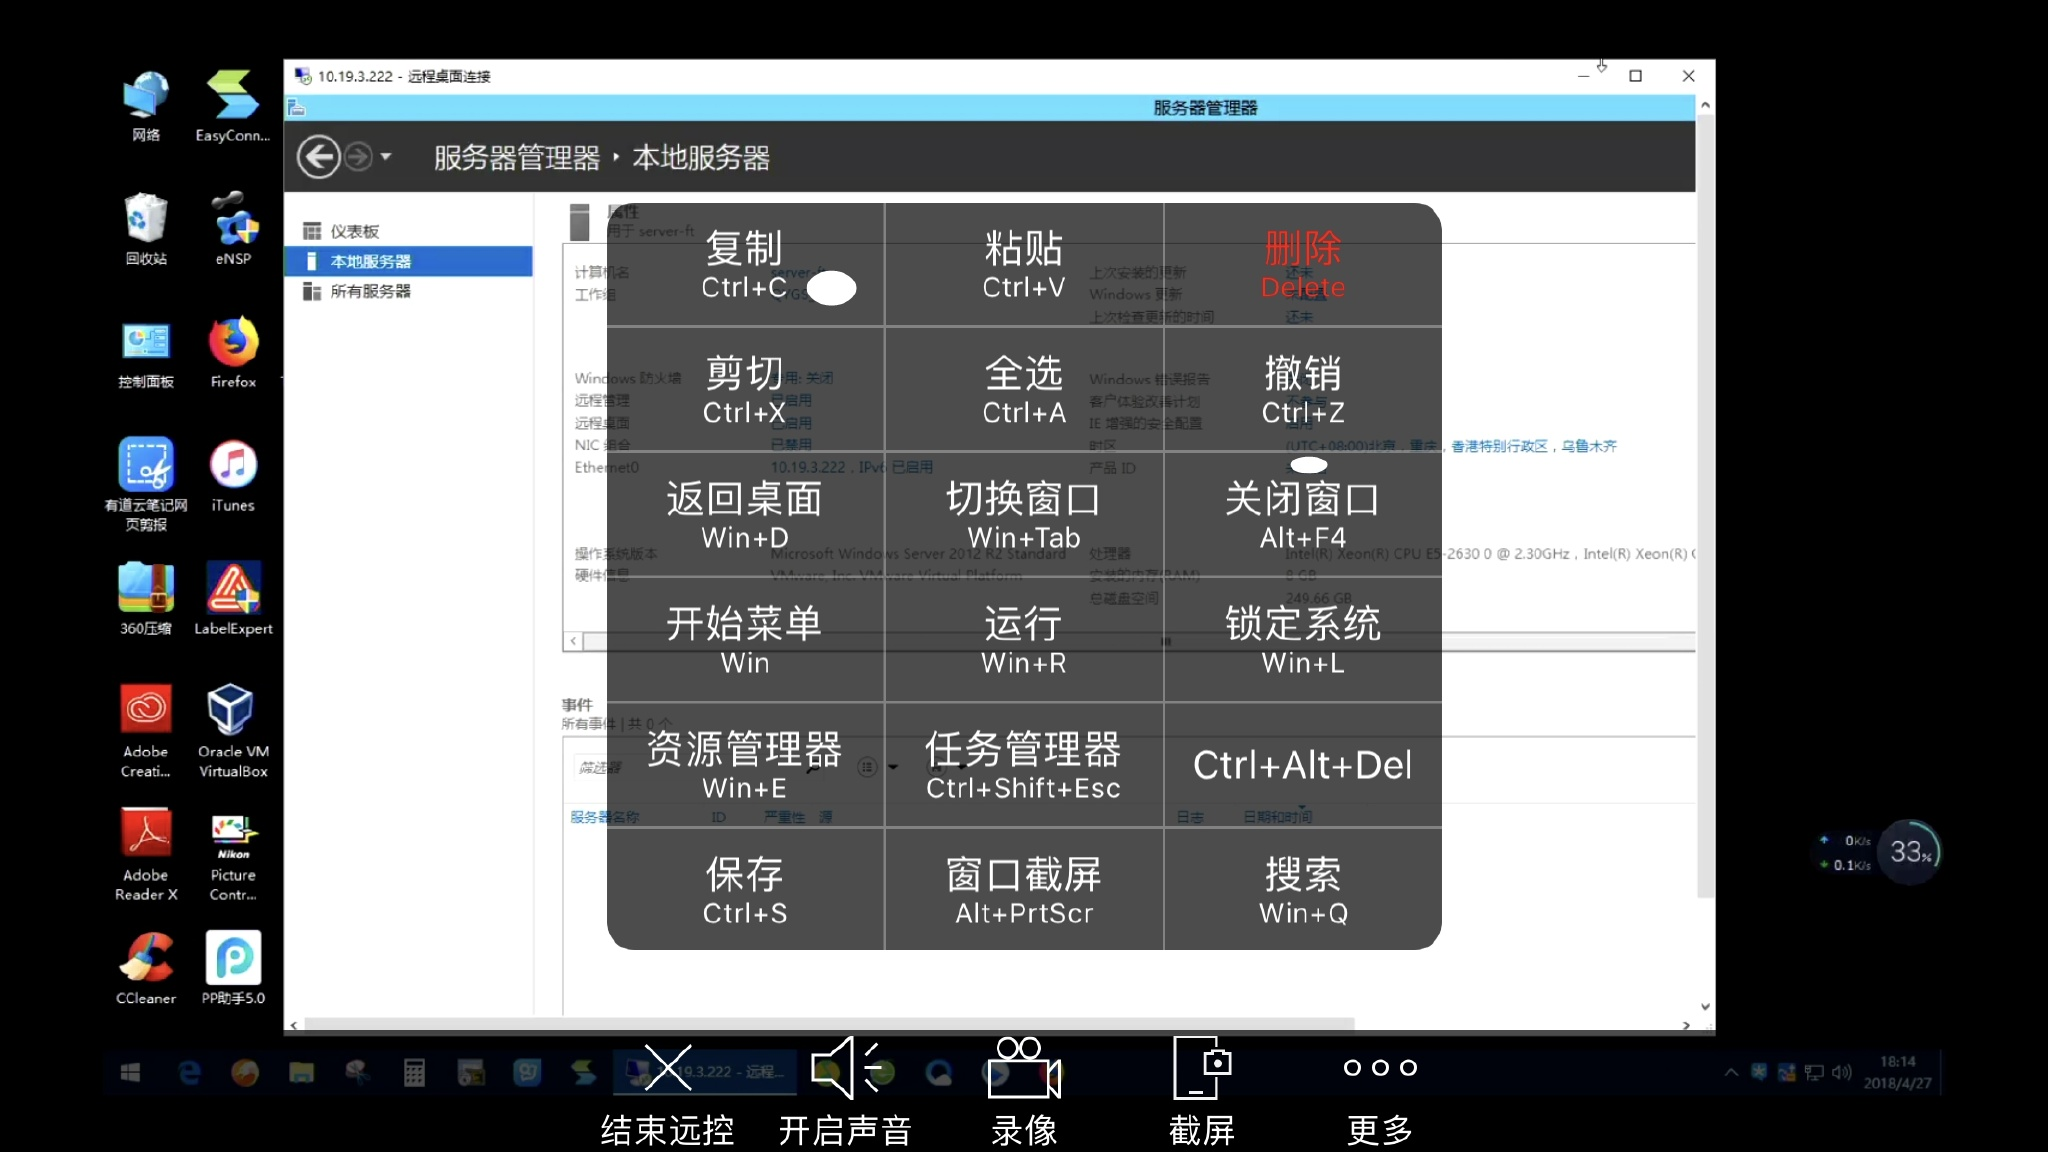2048x1152 pixels.
Task: Tap the 撤销 Ctrl+Z shortcut key
Action: tap(1303, 390)
